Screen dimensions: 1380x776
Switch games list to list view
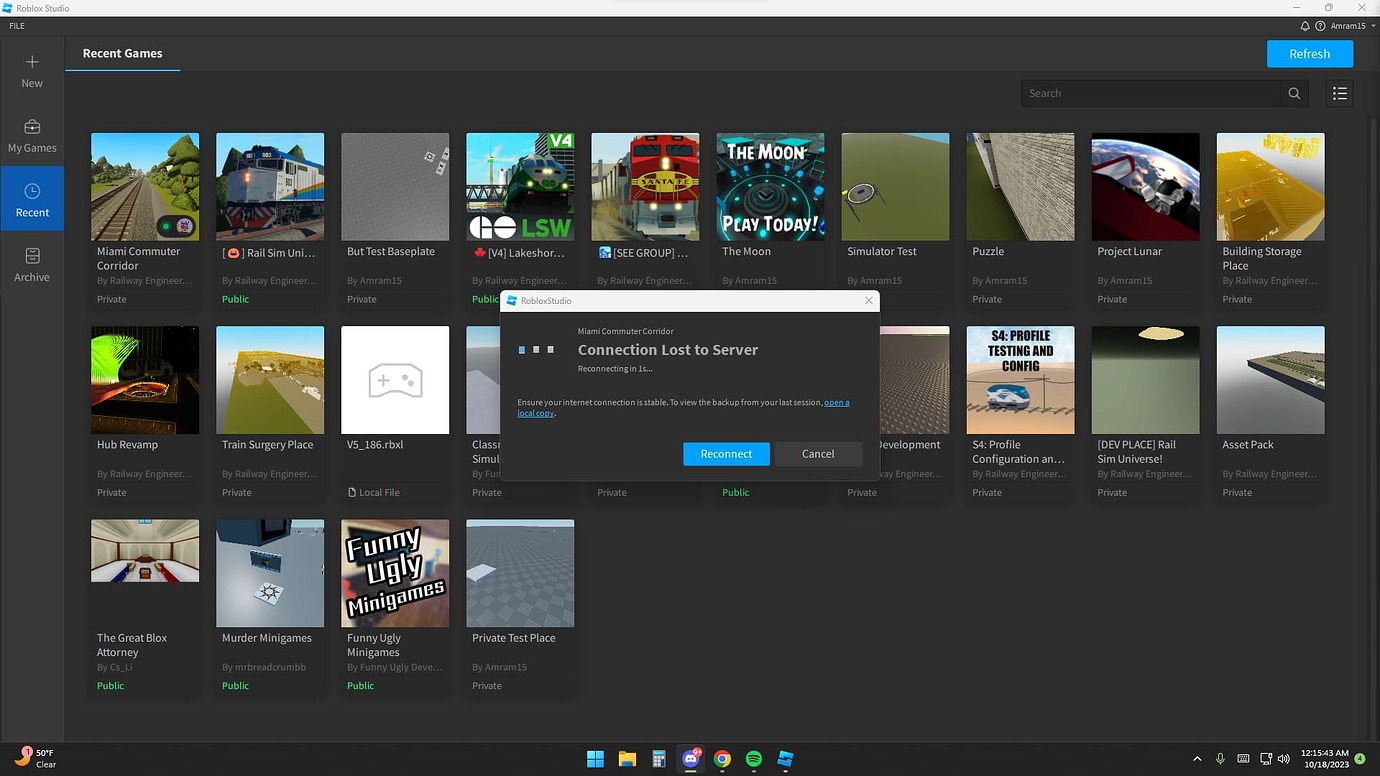tap(1339, 92)
